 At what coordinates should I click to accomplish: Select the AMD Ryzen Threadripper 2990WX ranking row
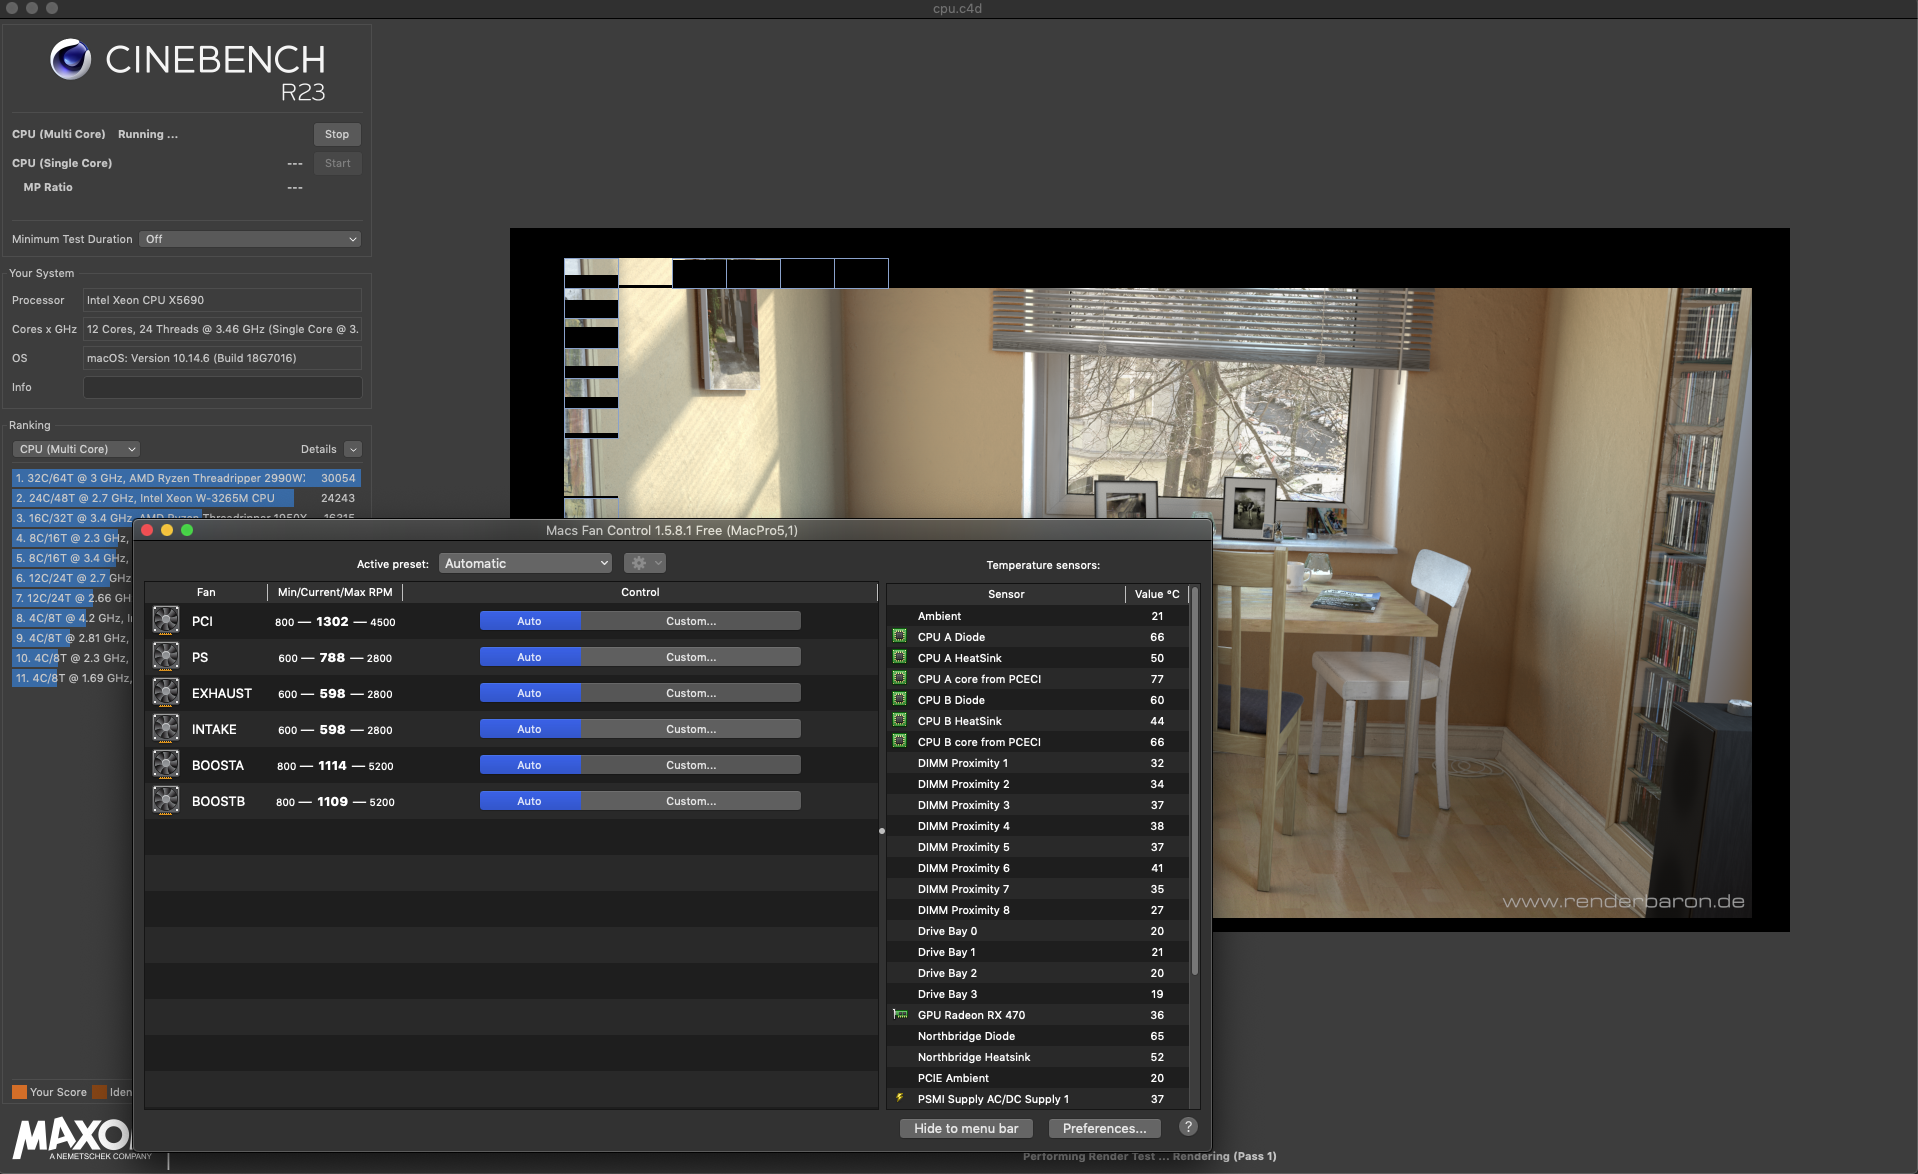tap(186, 478)
